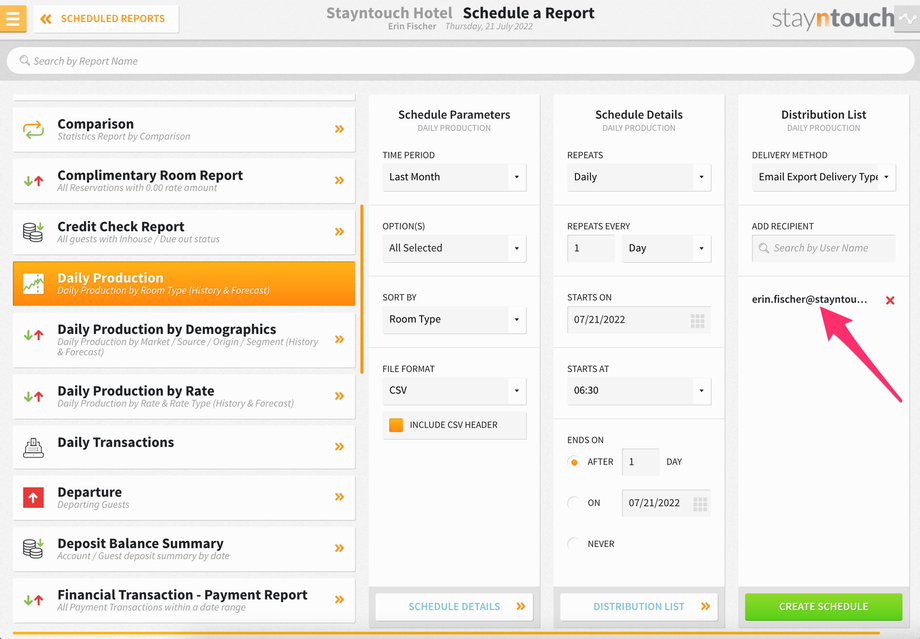Open Comparison report via its chevron
This screenshot has width=920, height=639.
(x=339, y=129)
